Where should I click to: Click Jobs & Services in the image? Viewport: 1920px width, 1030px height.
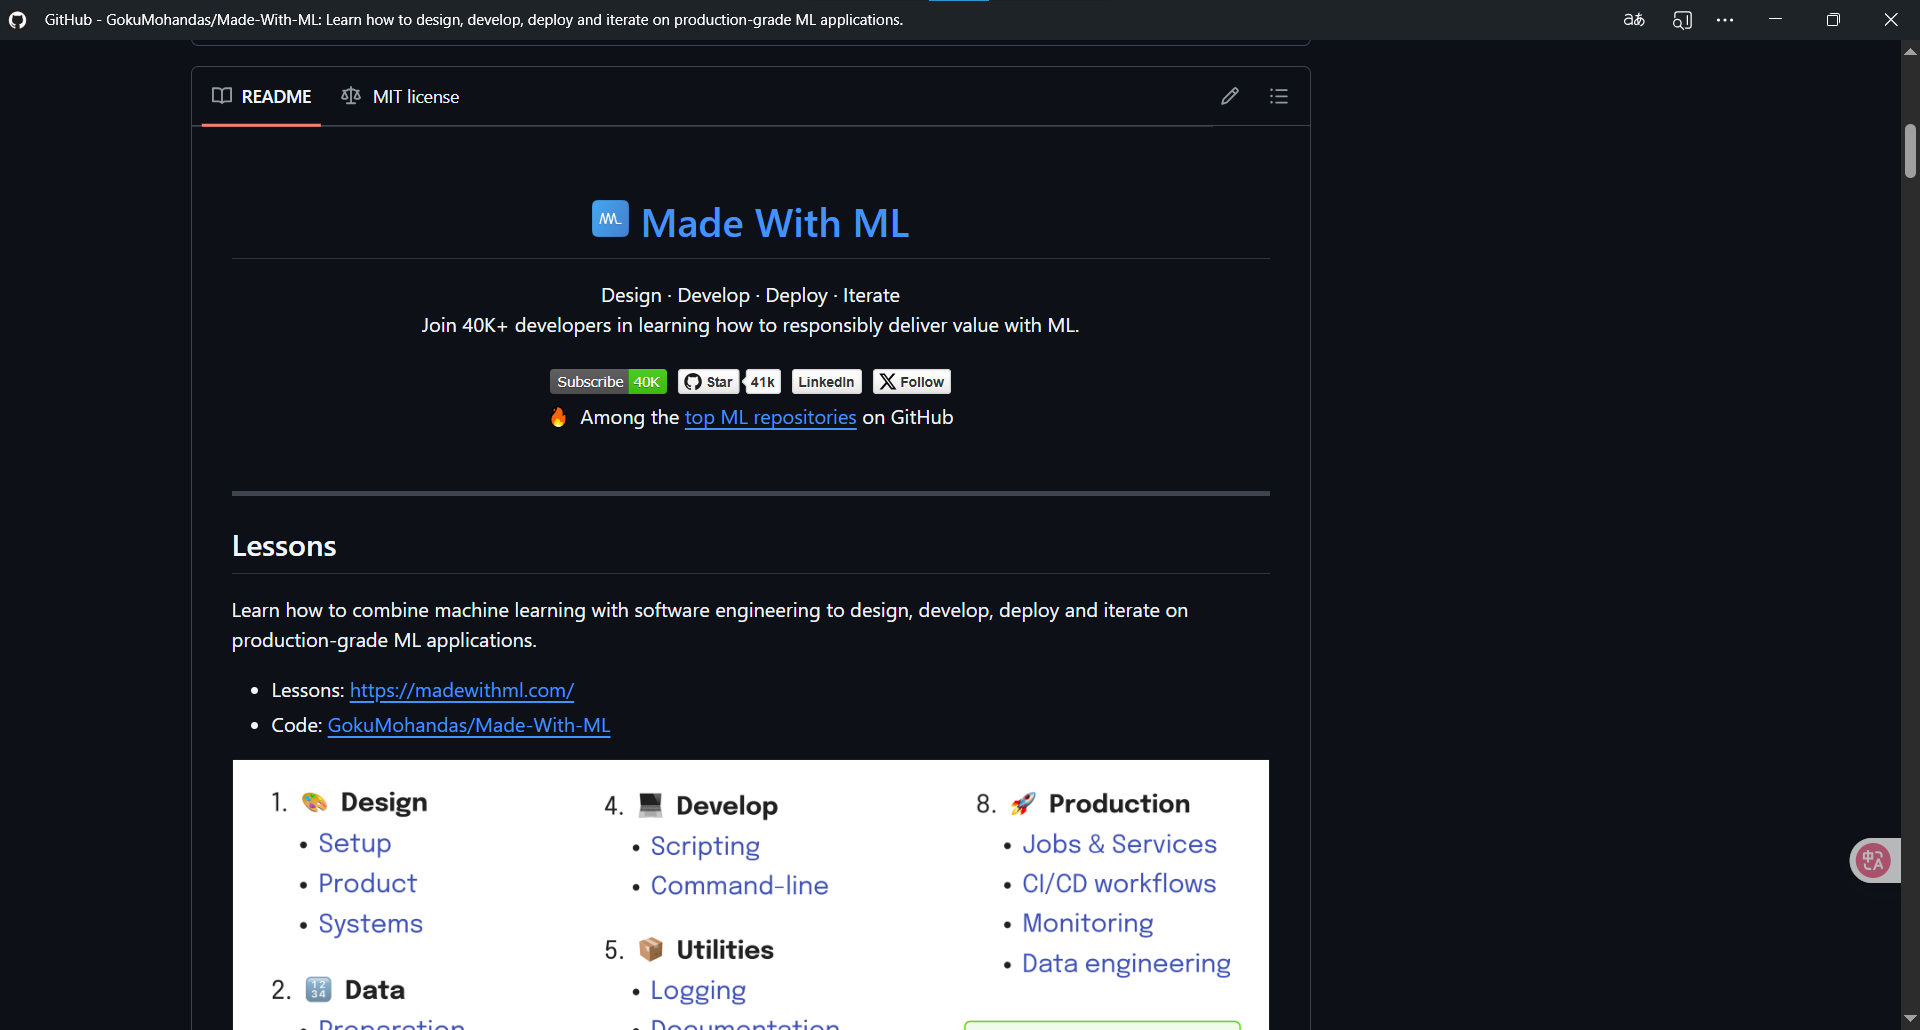pyautogui.click(x=1119, y=844)
